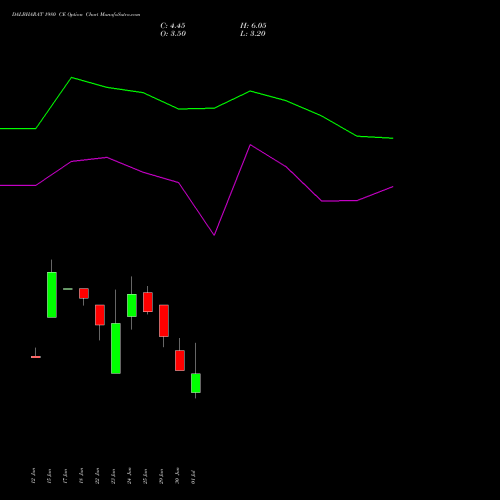The height and width of the screenshot is (500, 500).
Task: Click the low value L: 3.20
Action: tap(253, 34)
